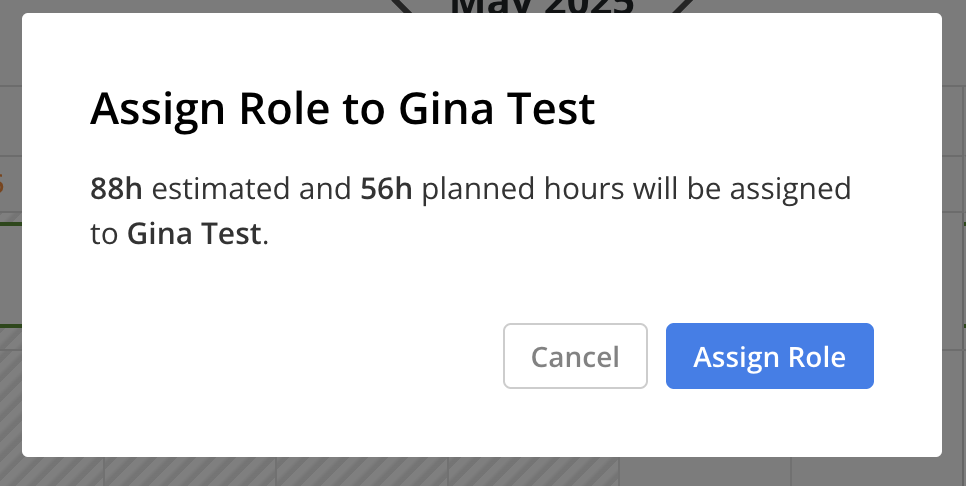Click the blue Assign Role button
The width and height of the screenshot is (966, 486).
pos(769,356)
